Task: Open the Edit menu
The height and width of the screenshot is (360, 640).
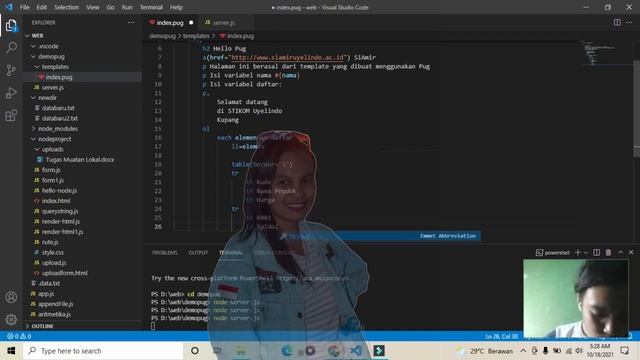Action: [x=42, y=7]
